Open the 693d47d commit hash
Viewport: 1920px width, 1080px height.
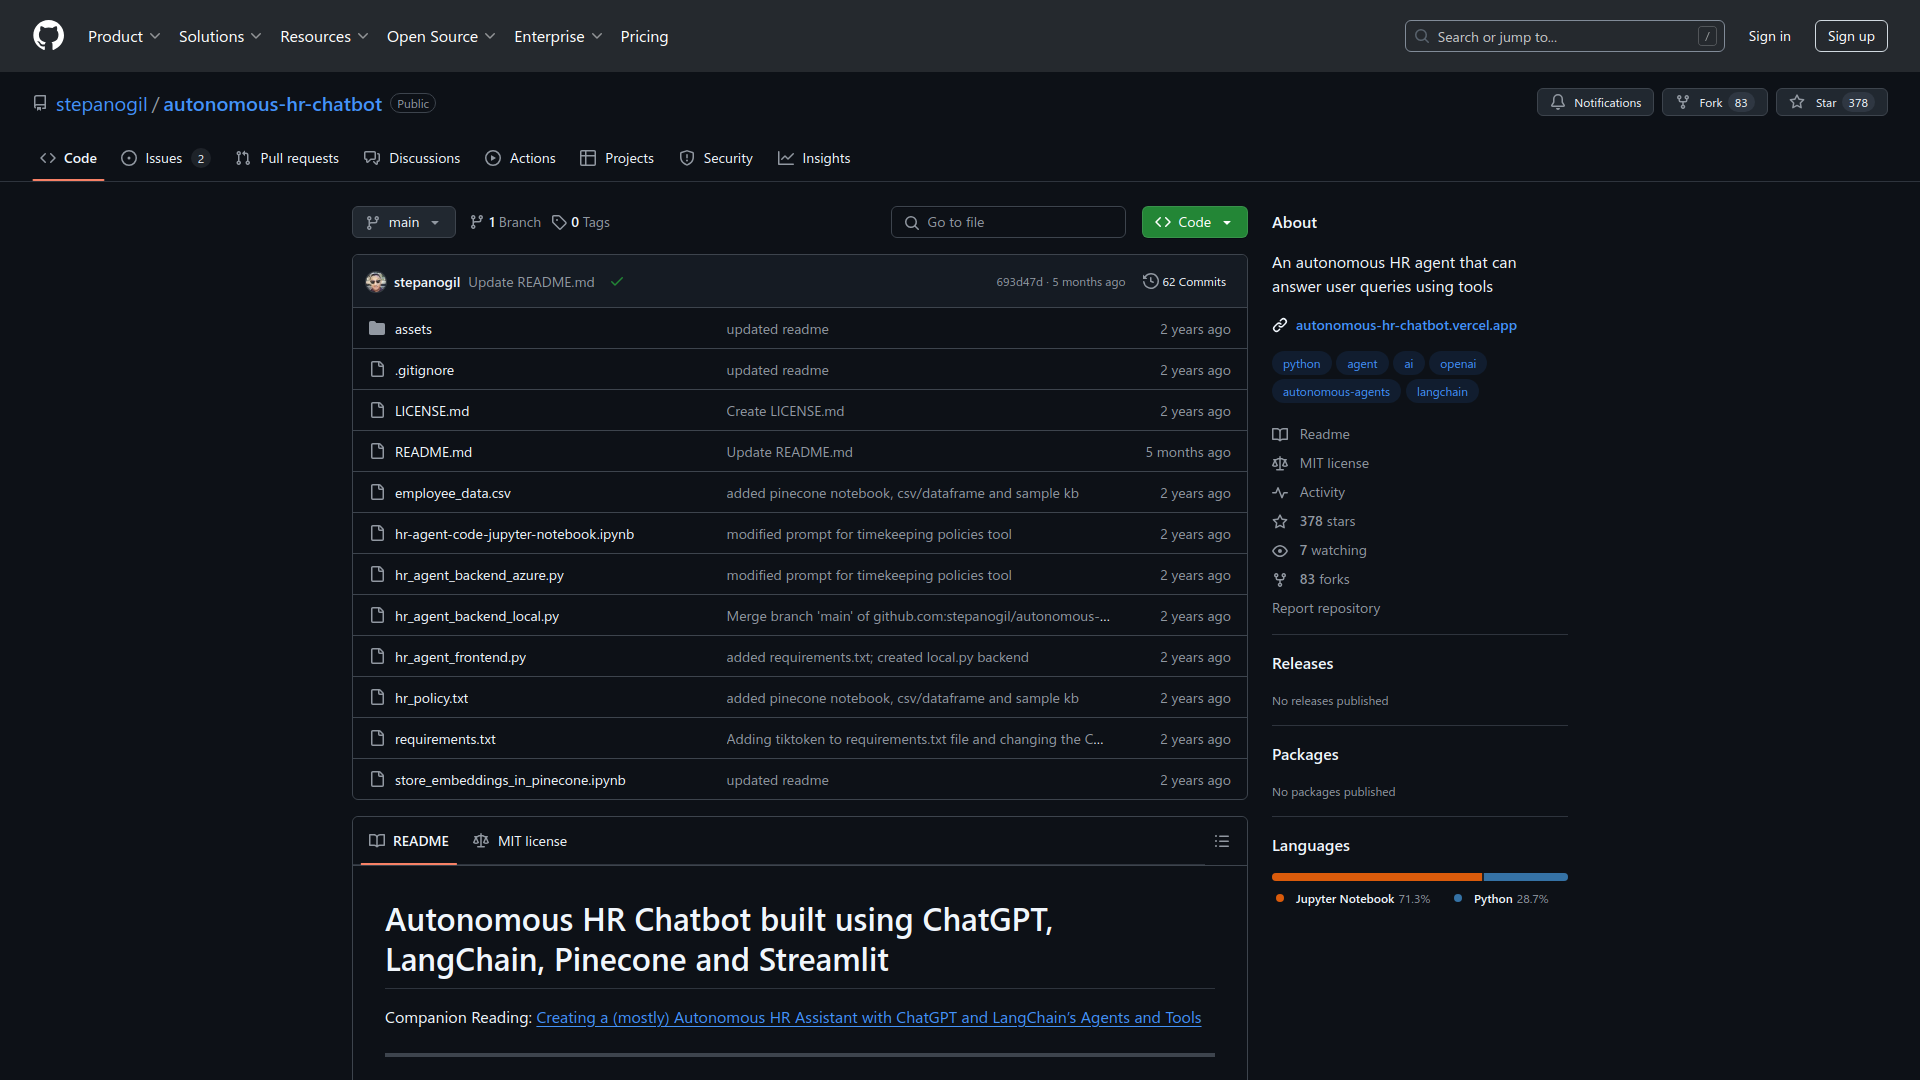[x=1019, y=282]
